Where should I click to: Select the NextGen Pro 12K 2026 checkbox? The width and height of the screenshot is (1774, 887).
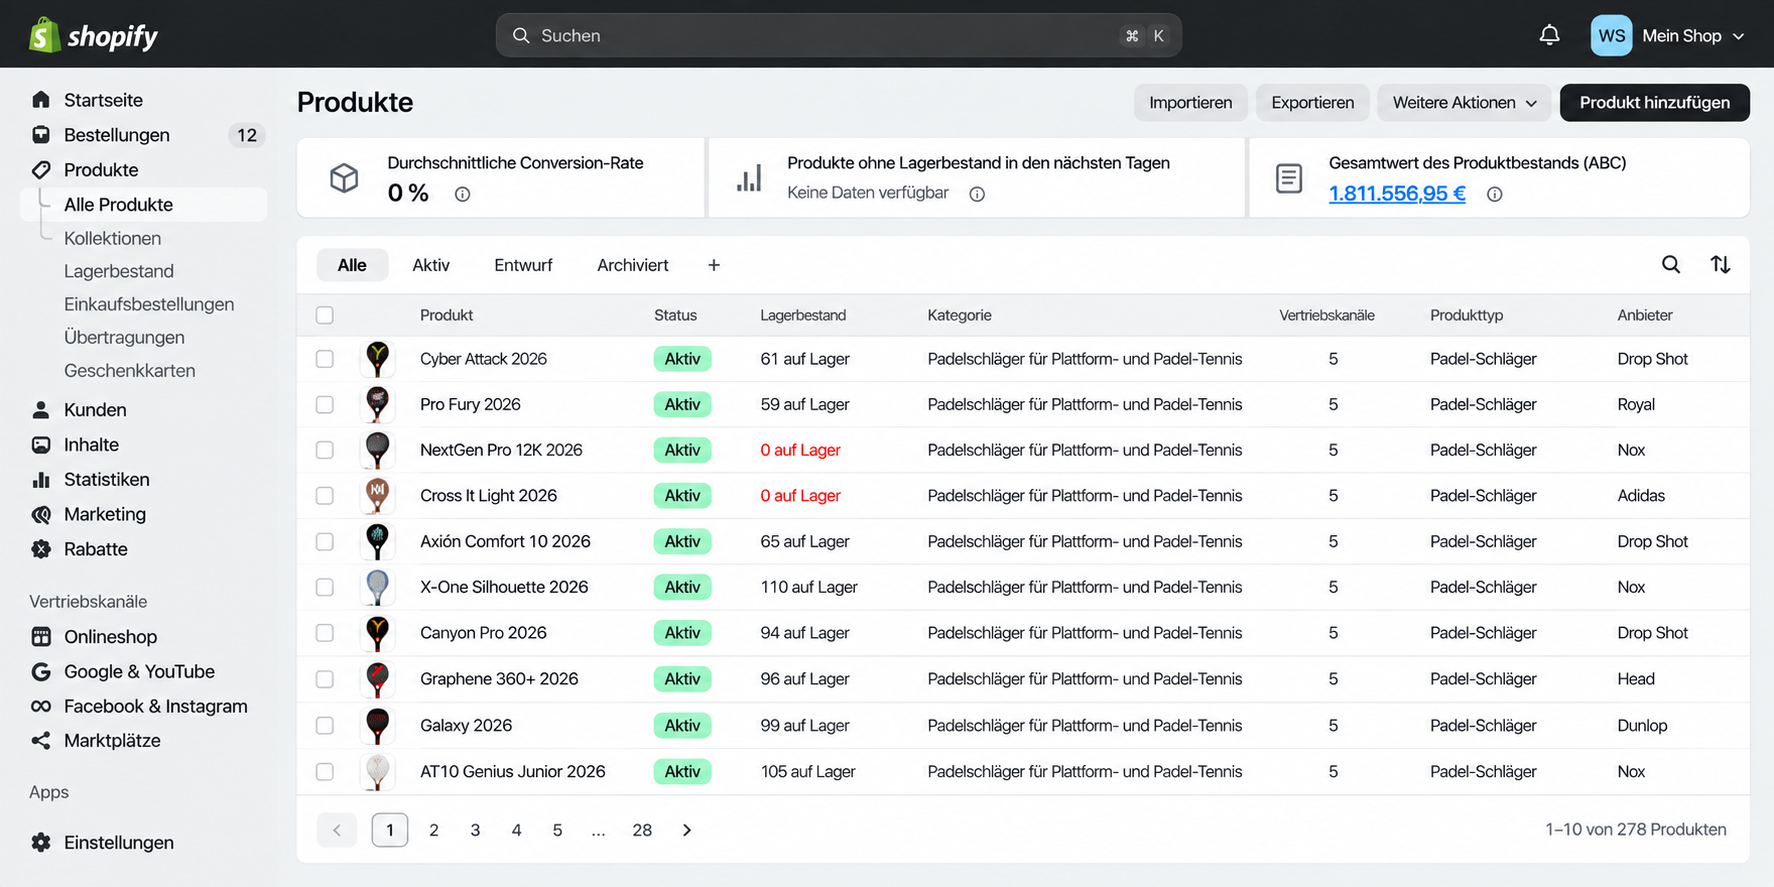325,450
